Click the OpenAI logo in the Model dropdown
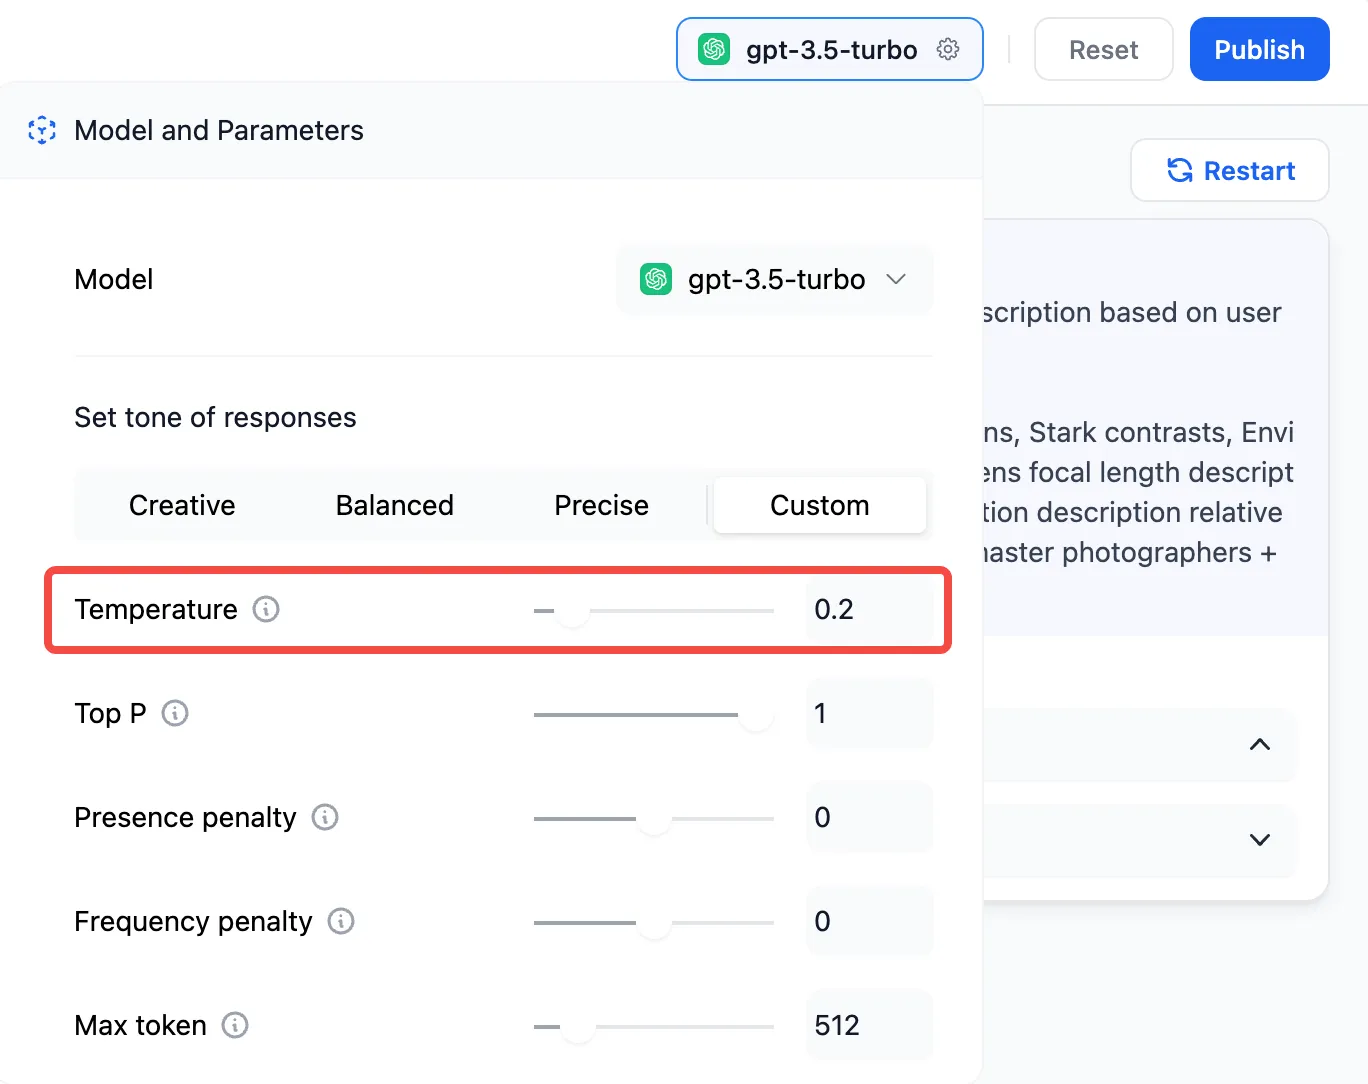 [656, 279]
